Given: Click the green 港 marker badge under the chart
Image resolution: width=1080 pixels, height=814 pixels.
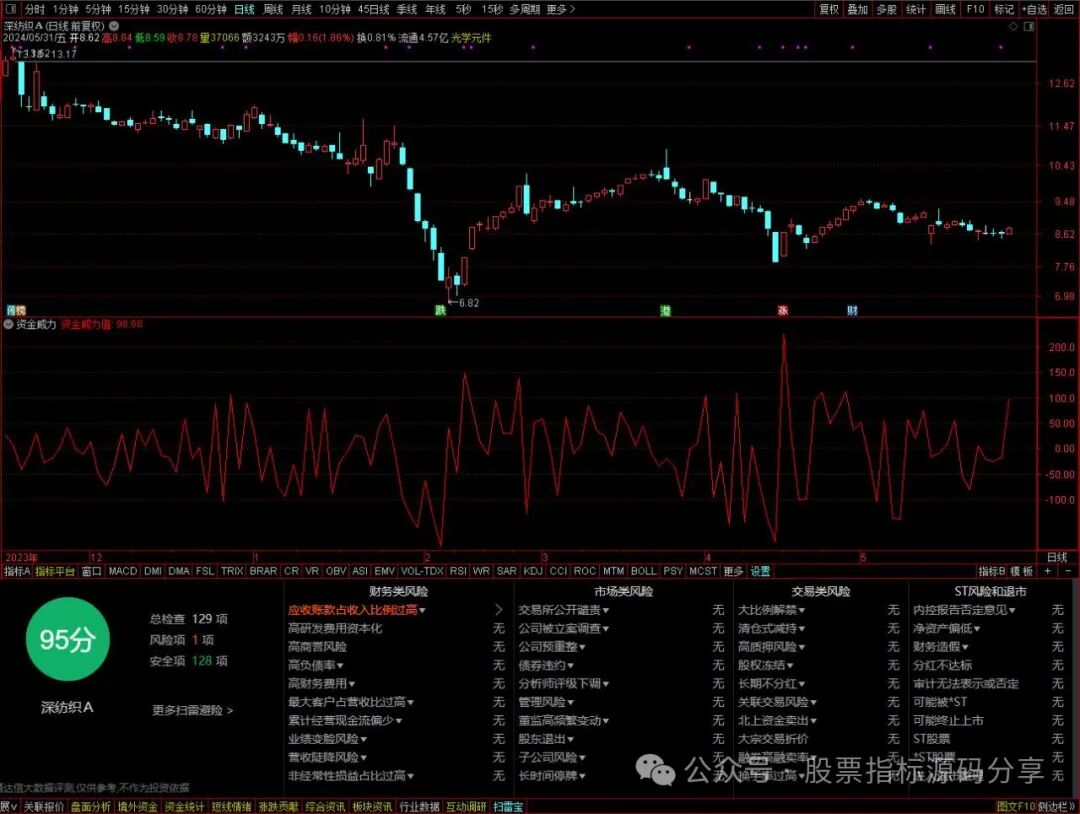Looking at the screenshot, I should (x=665, y=311).
